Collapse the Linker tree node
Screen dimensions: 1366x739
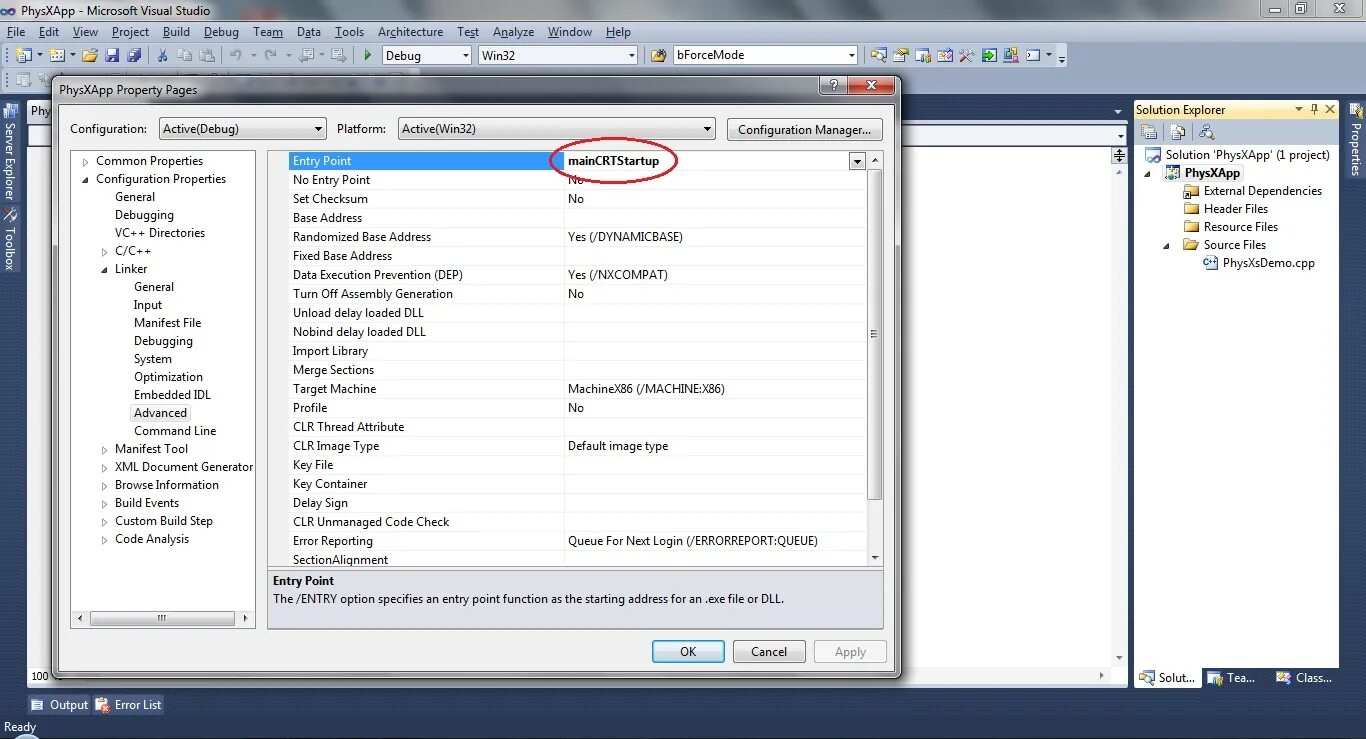point(105,270)
